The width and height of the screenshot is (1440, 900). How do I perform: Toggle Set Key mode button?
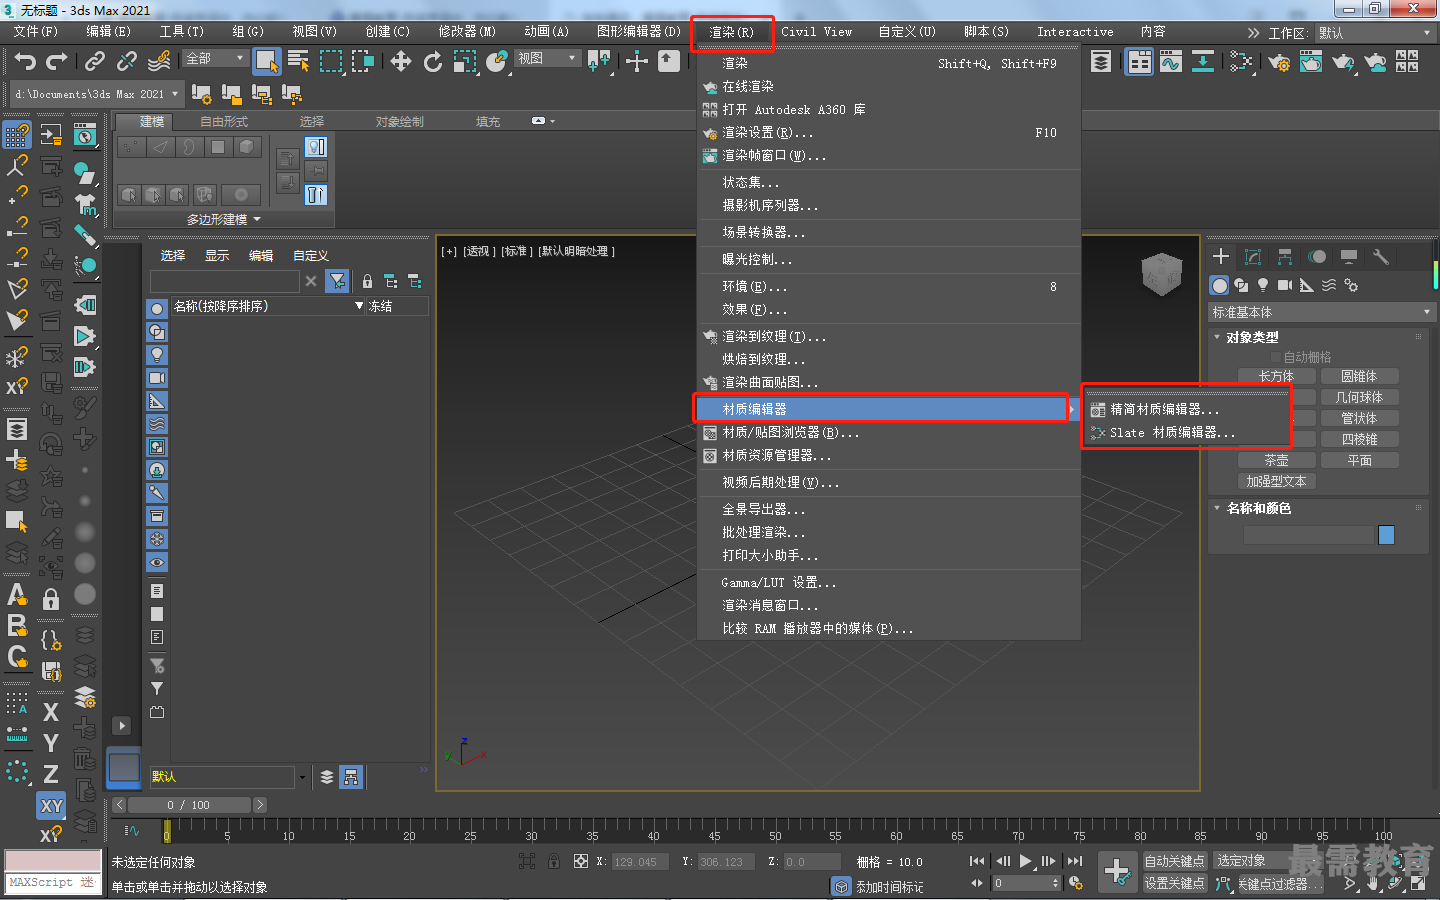[1174, 883]
